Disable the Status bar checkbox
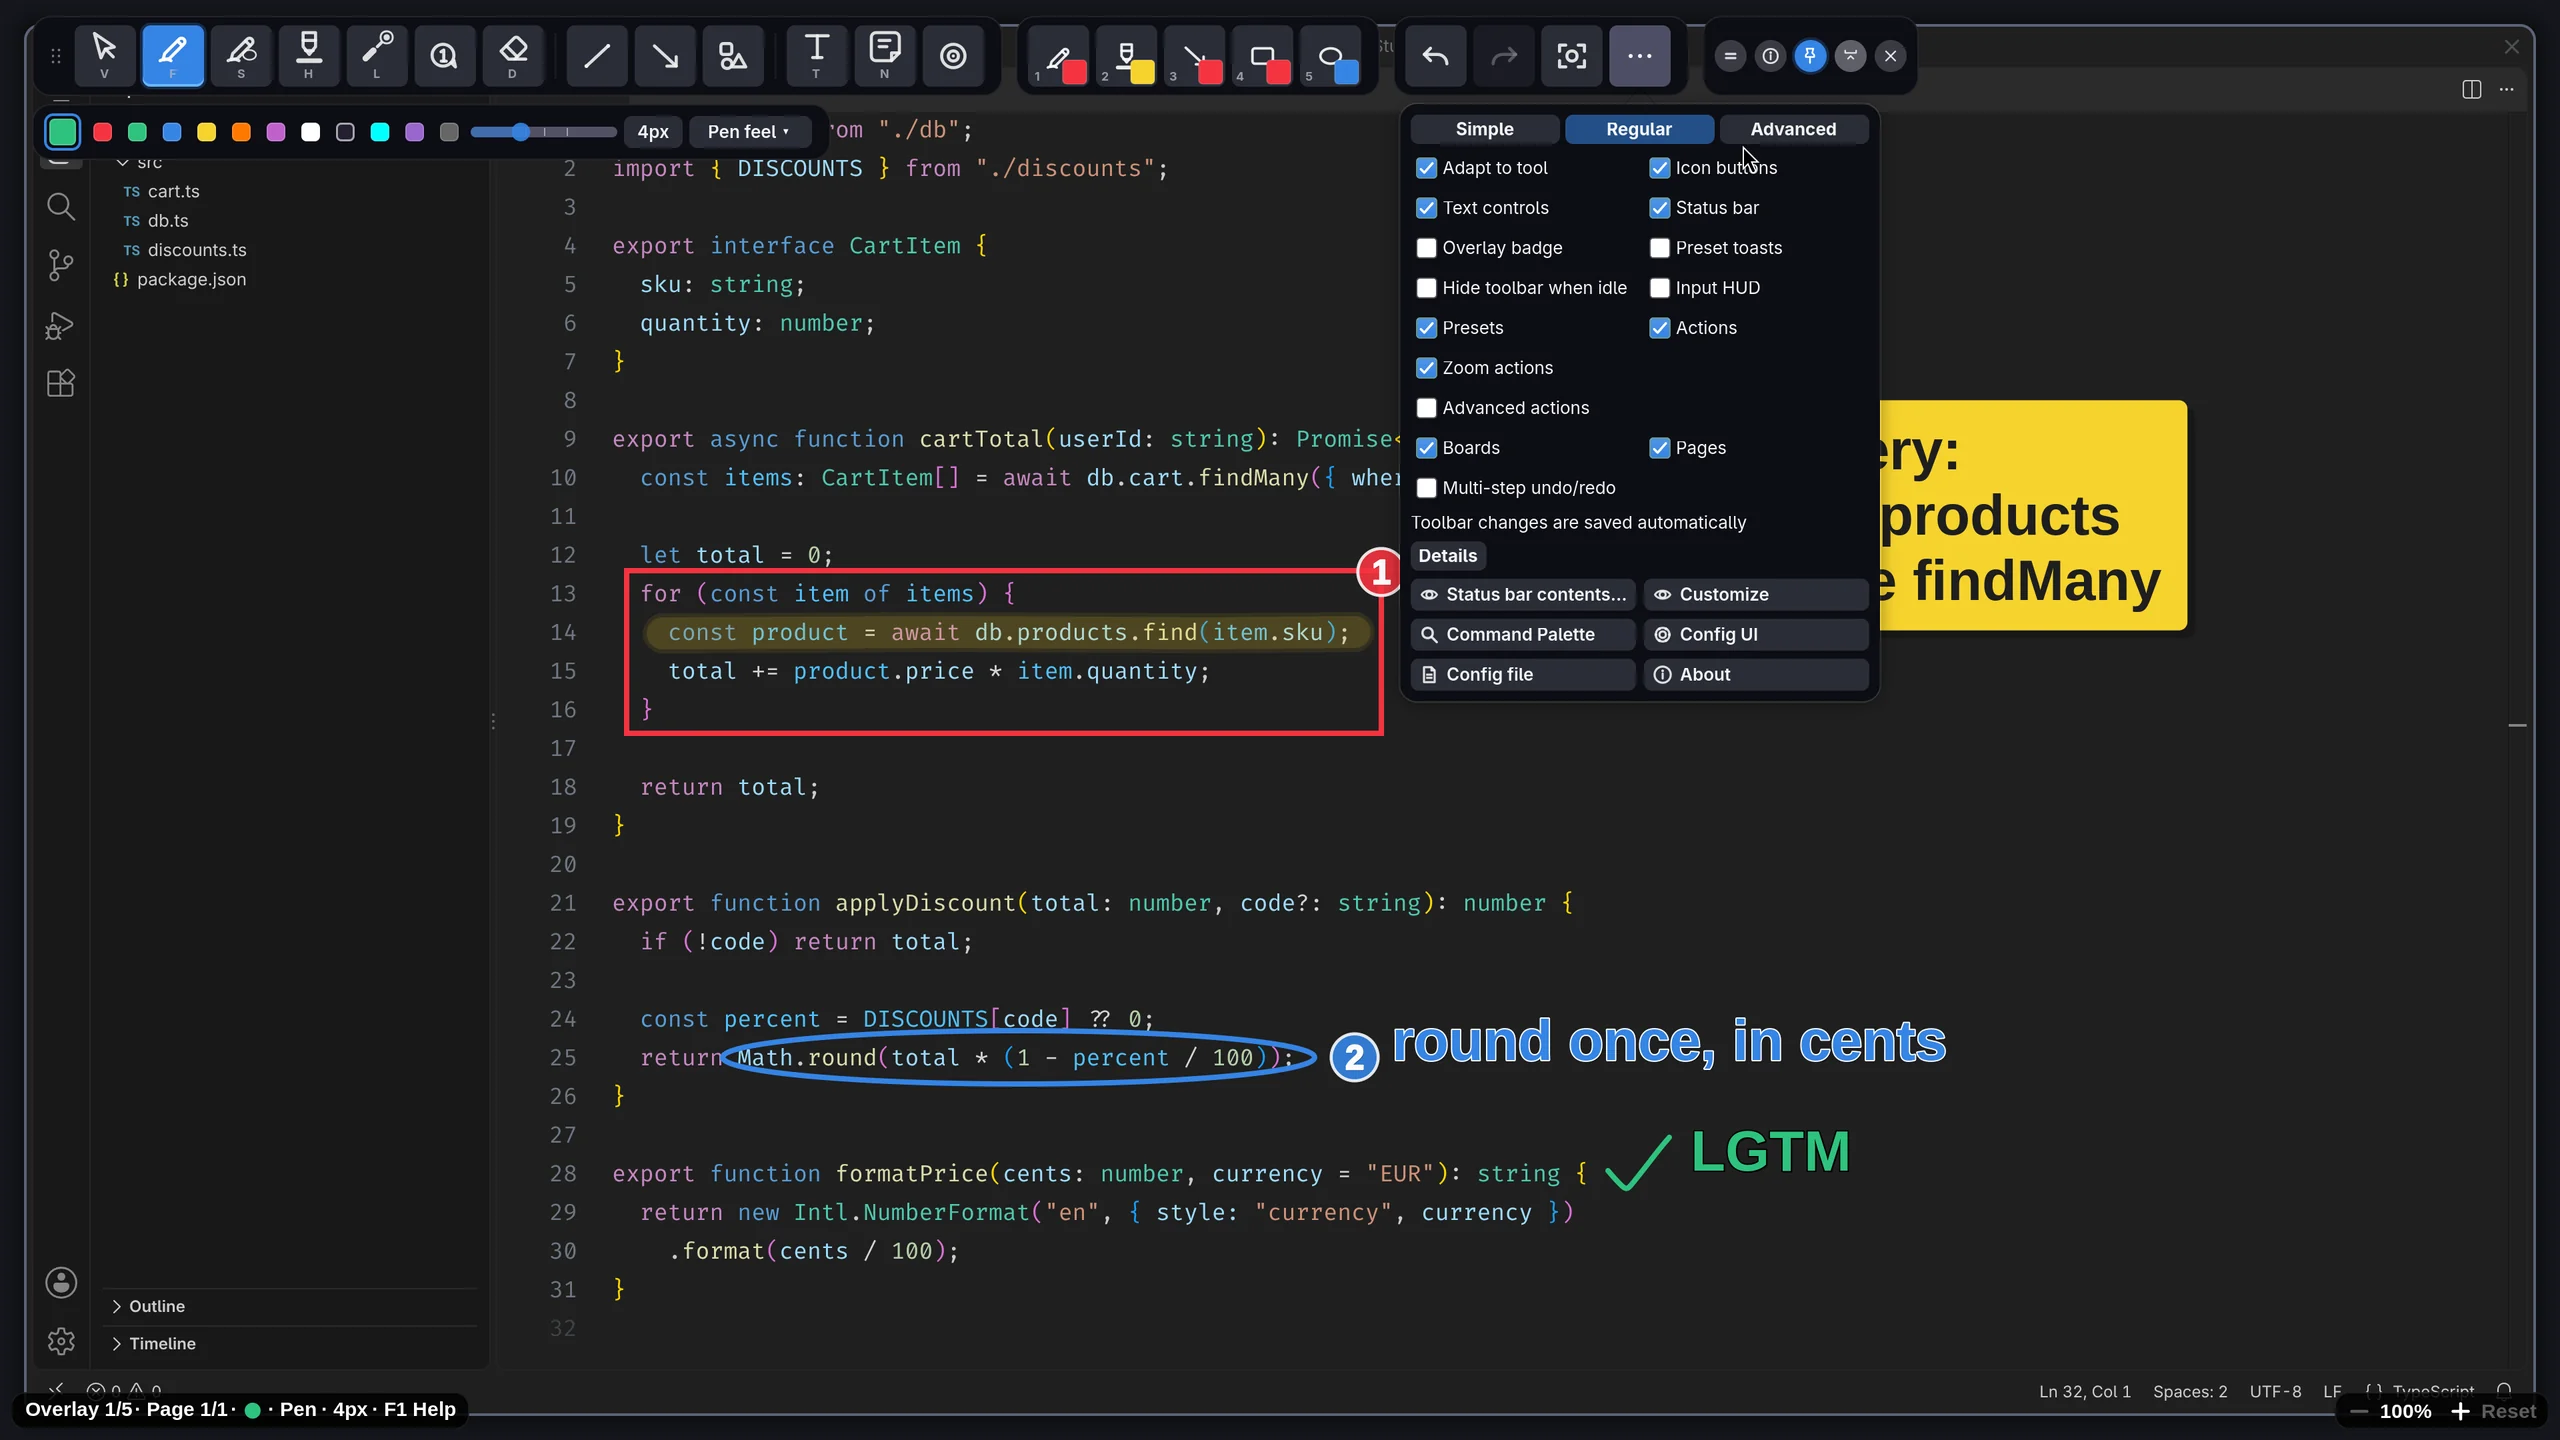 [x=1660, y=208]
